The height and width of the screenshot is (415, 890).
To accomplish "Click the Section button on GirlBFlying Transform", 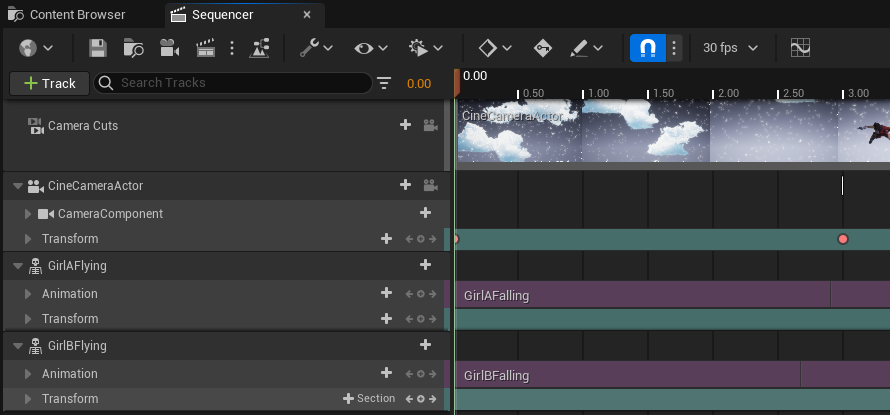I will click(369, 398).
